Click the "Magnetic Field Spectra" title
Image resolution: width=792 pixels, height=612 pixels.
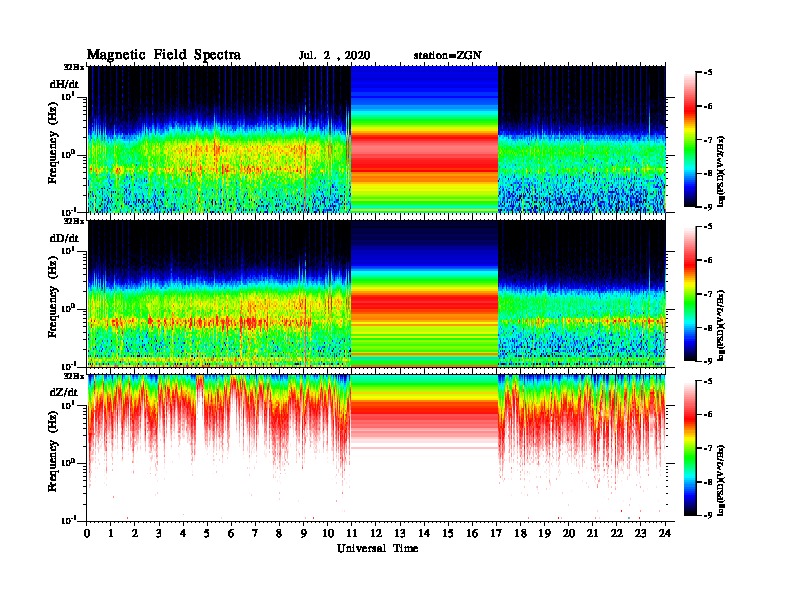click(x=164, y=55)
